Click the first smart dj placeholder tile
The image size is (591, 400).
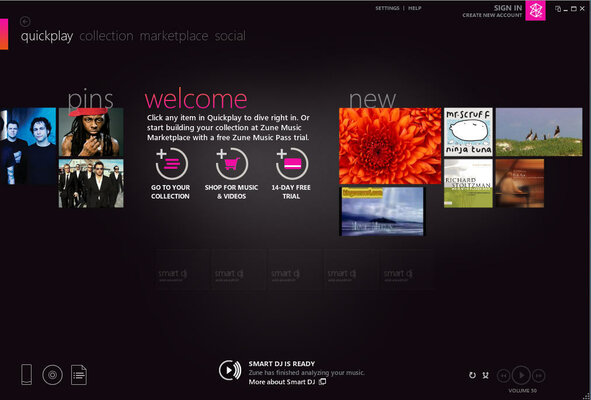pos(182,269)
